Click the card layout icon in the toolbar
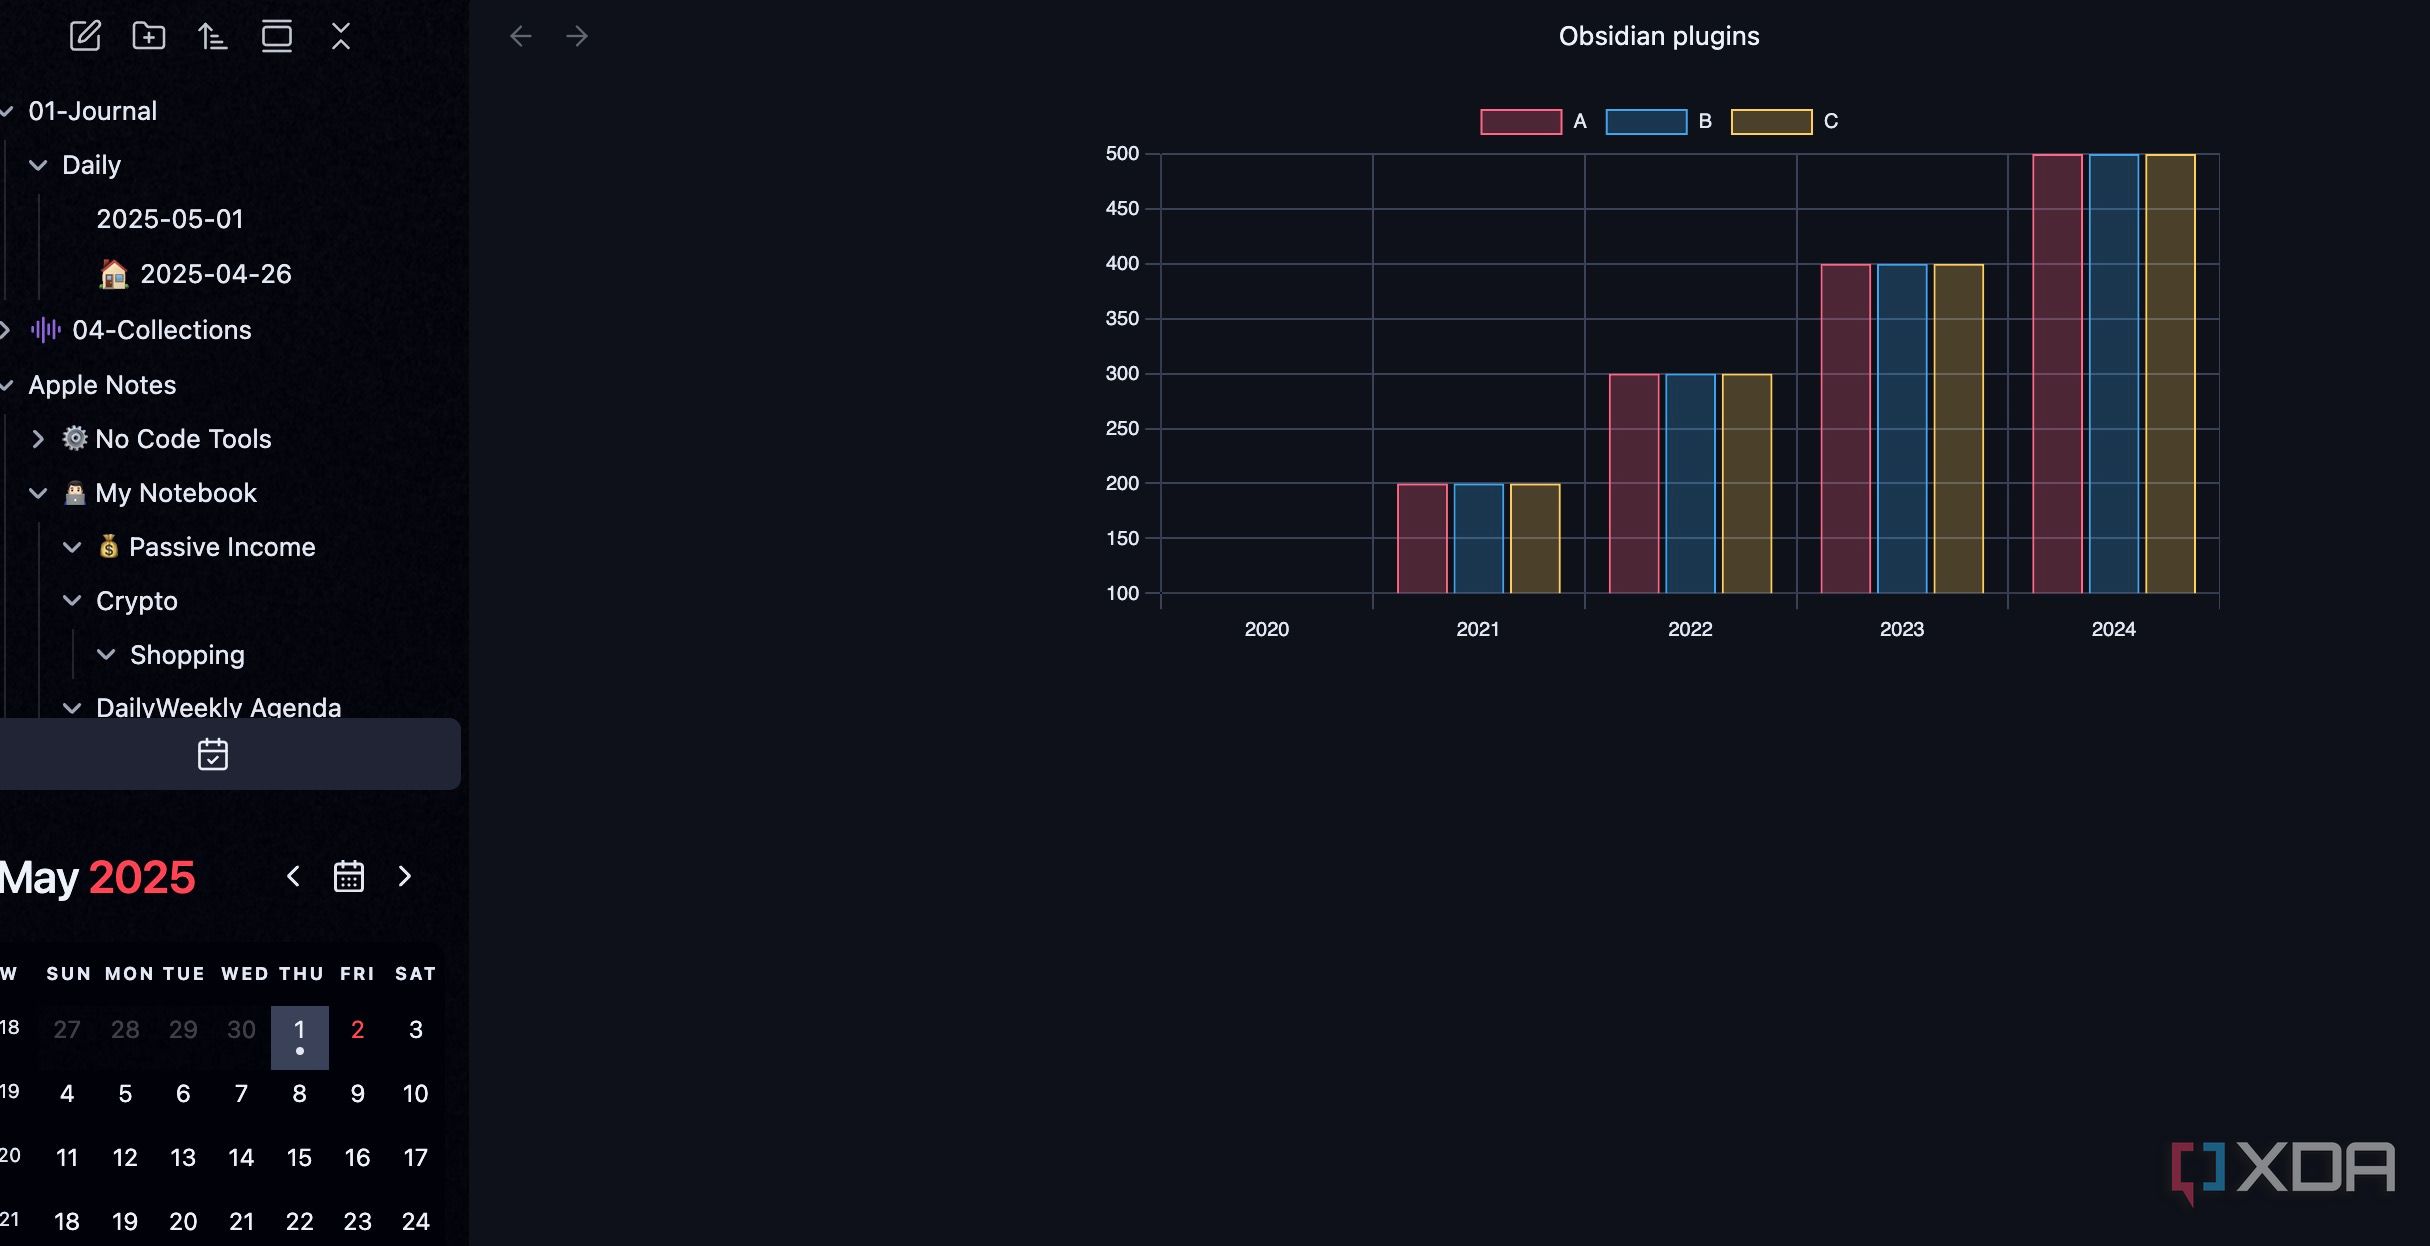Screen dimensions: 2430x1246 (x=276, y=36)
